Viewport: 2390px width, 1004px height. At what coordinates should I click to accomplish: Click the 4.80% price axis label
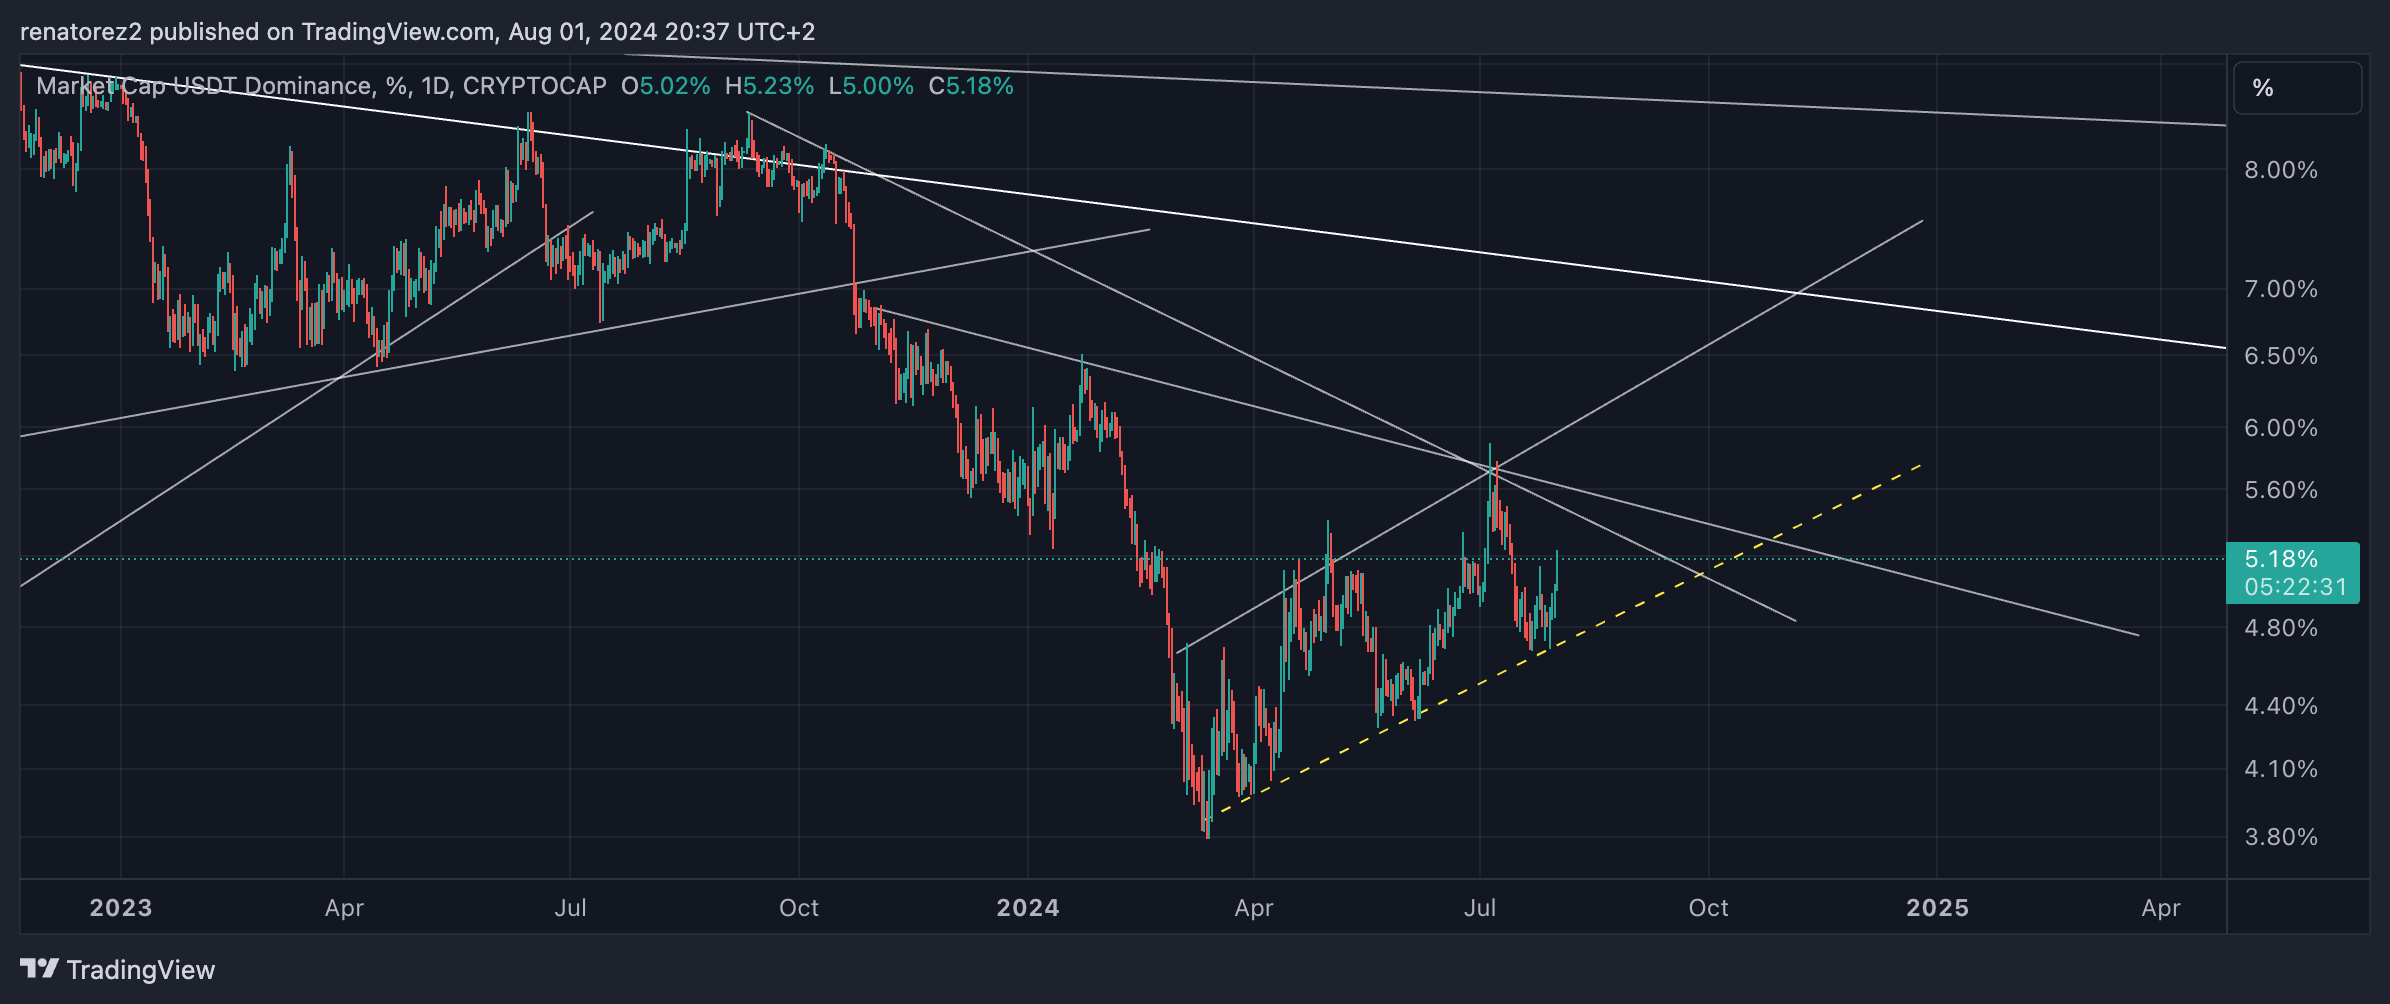(x=2281, y=628)
